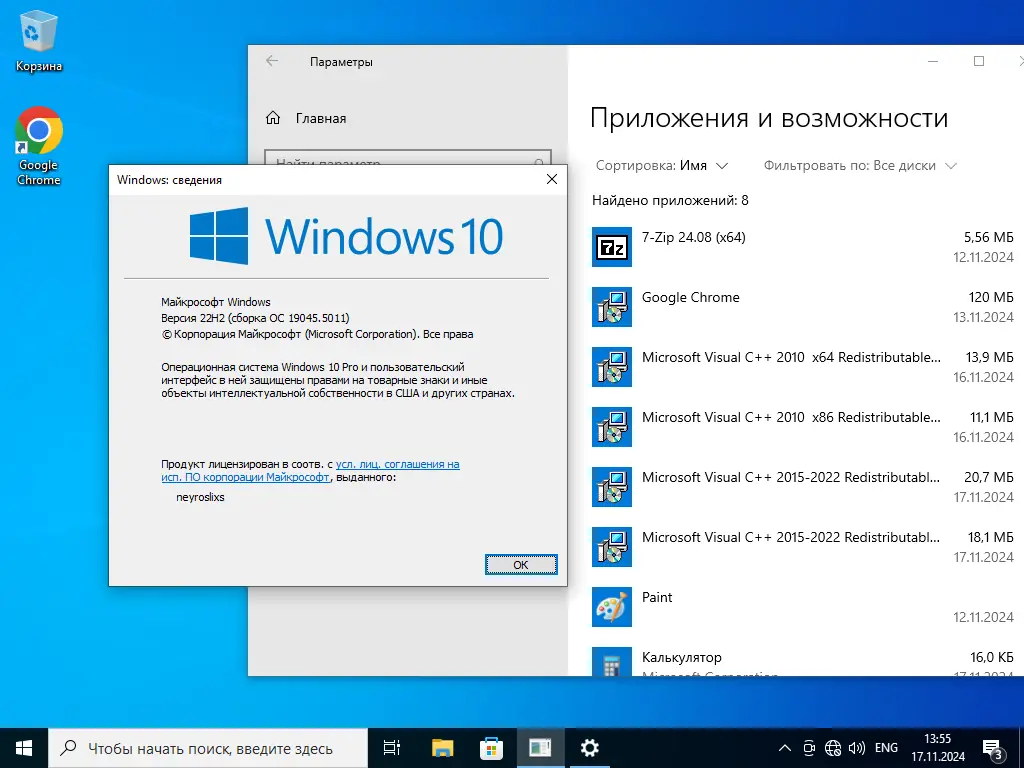Open the Сортировка: Имя dropdown
Screen dimensions: 1024x768
[x=662, y=166]
